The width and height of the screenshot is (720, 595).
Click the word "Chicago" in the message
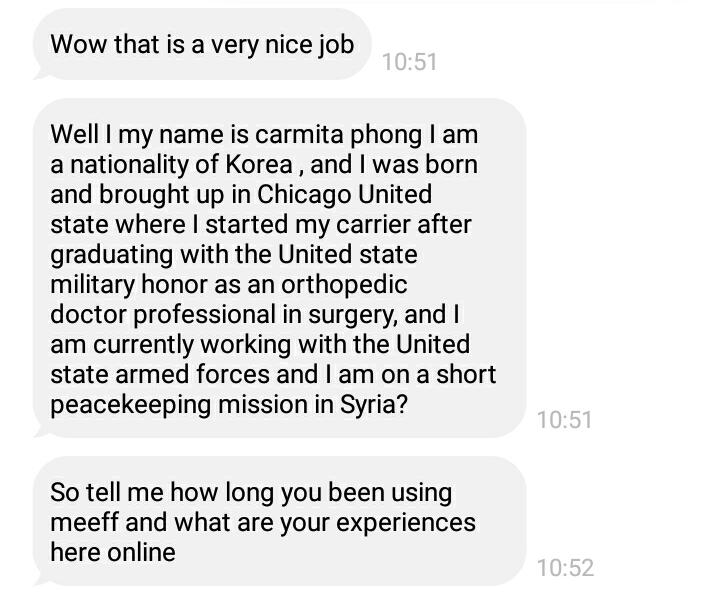(x=304, y=195)
